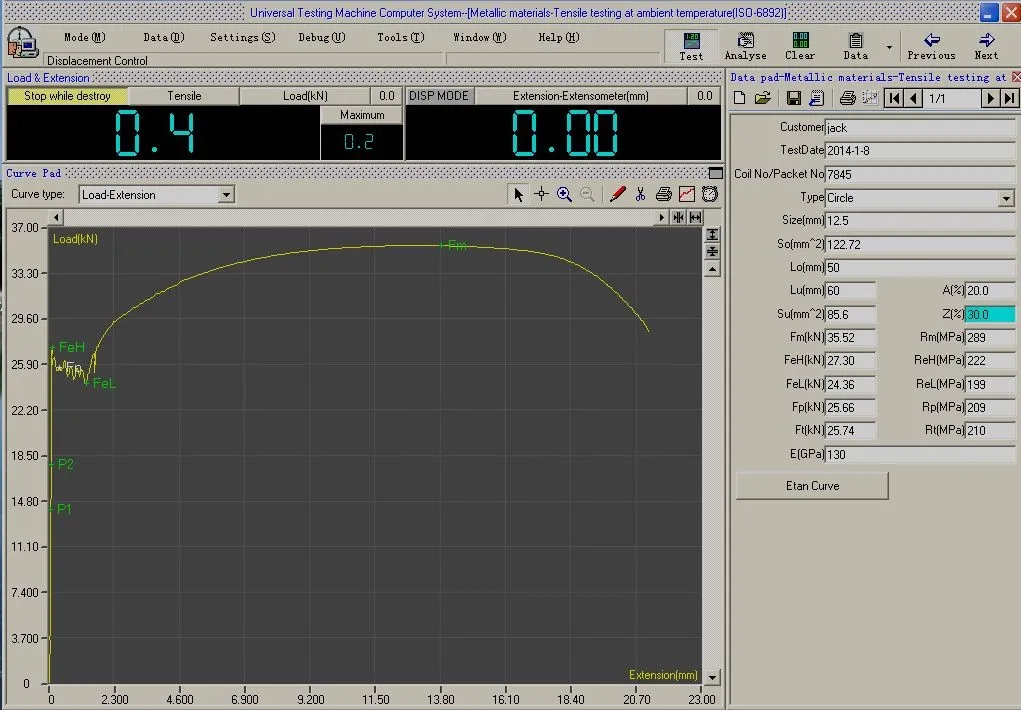Click the Analyse toolbar button

[745, 46]
